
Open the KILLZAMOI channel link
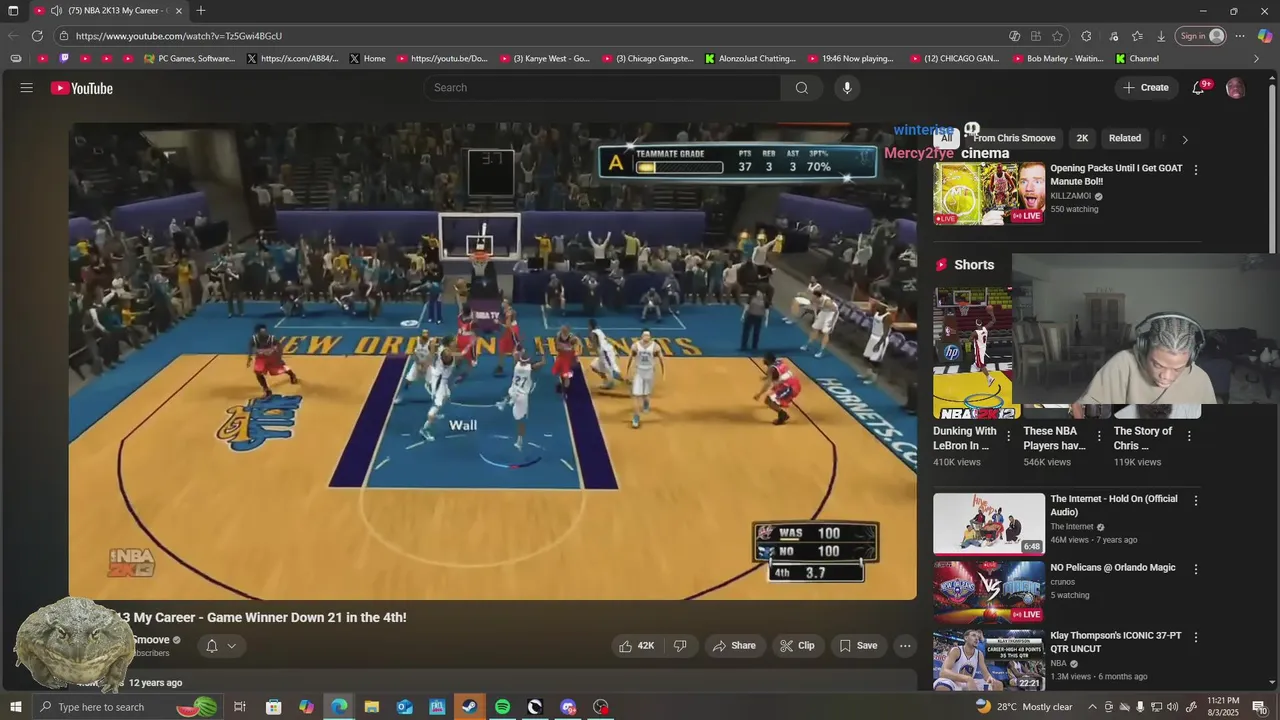(x=1070, y=197)
